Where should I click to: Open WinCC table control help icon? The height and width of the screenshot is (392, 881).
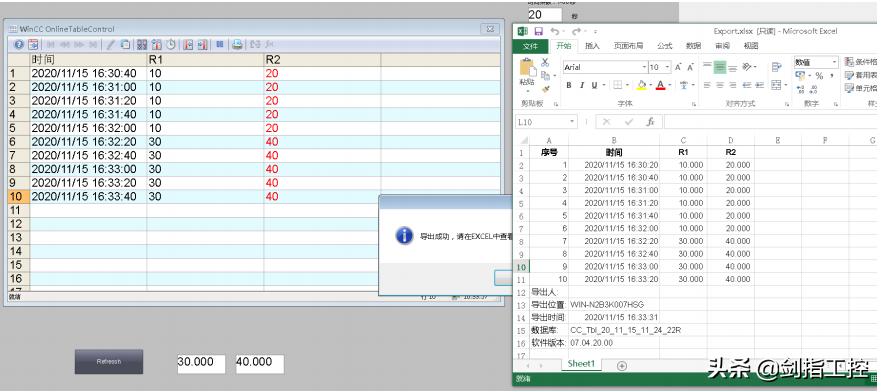pos(19,44)
